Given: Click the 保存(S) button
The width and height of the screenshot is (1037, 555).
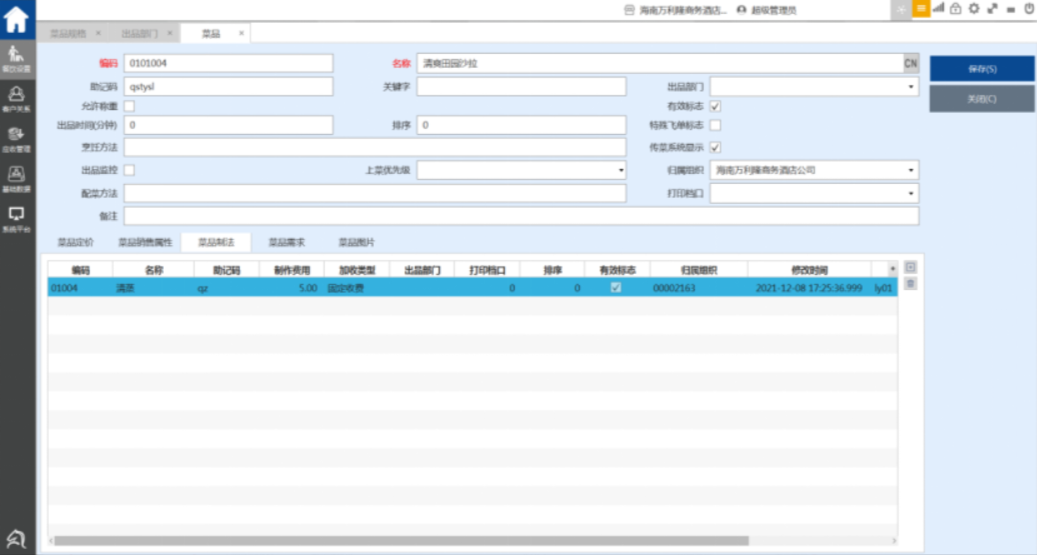Looking at the screenshot, I should coord(982,69).
